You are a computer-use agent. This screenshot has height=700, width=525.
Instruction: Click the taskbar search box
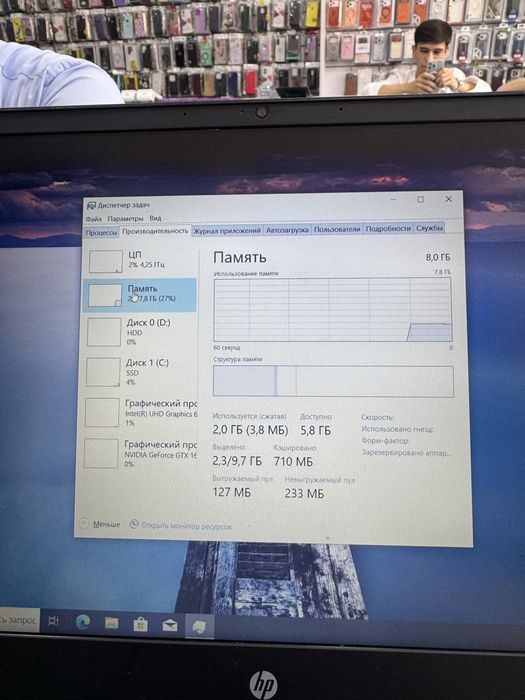(x=19, y=620)
